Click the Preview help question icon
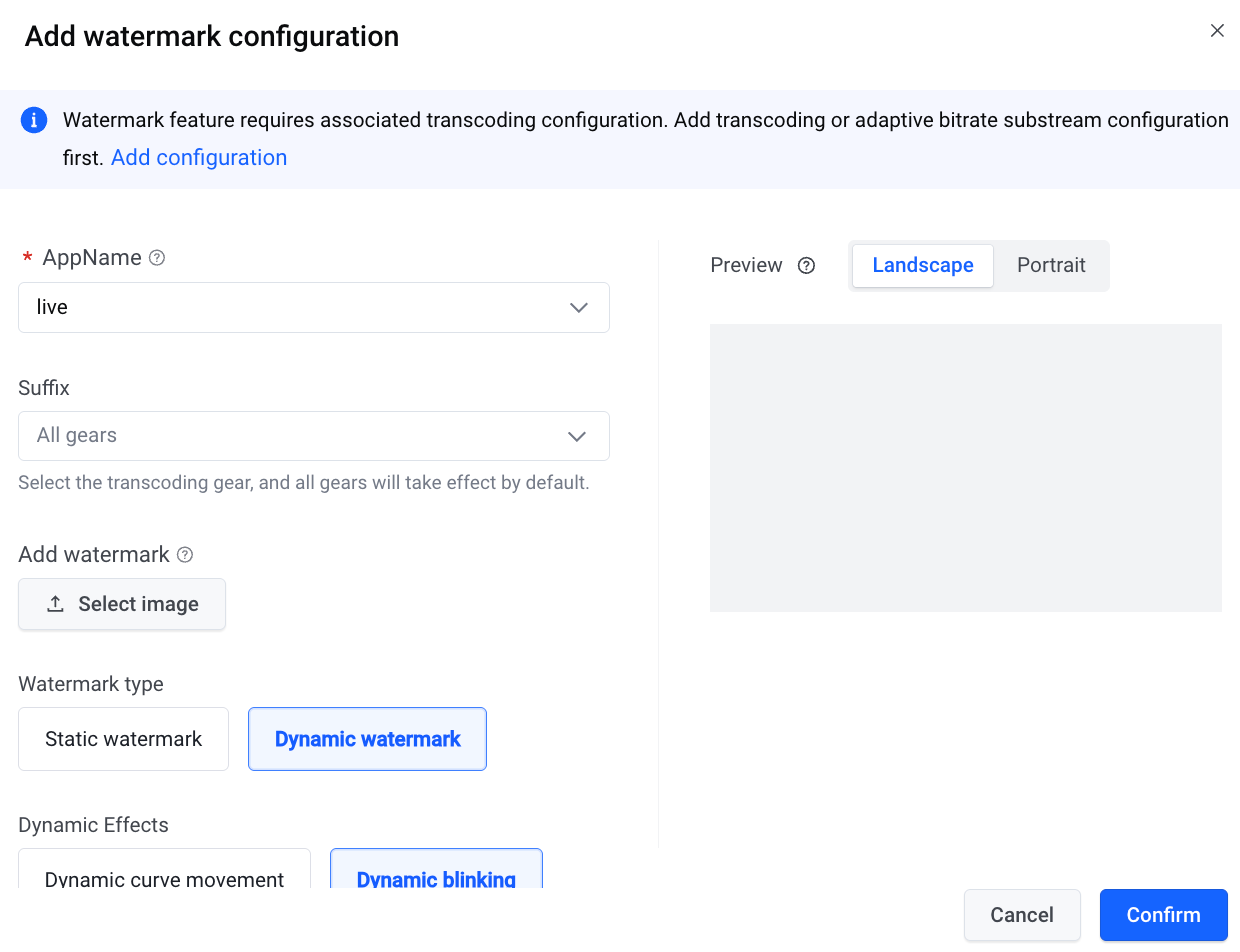Screen dimensions: 1240x952 pos(807,266)
